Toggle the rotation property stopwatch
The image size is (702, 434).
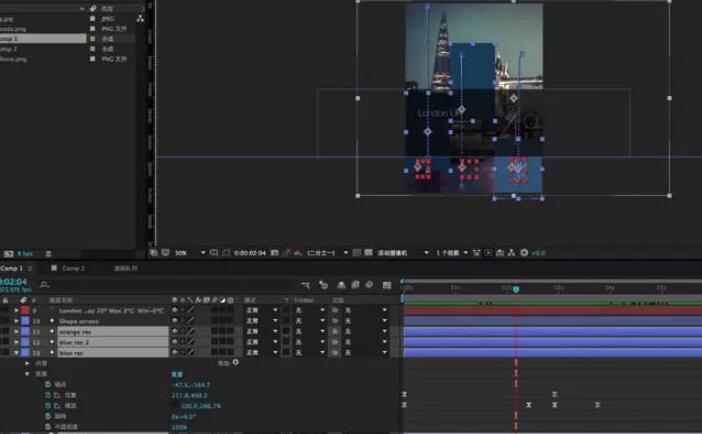point(48,417)
